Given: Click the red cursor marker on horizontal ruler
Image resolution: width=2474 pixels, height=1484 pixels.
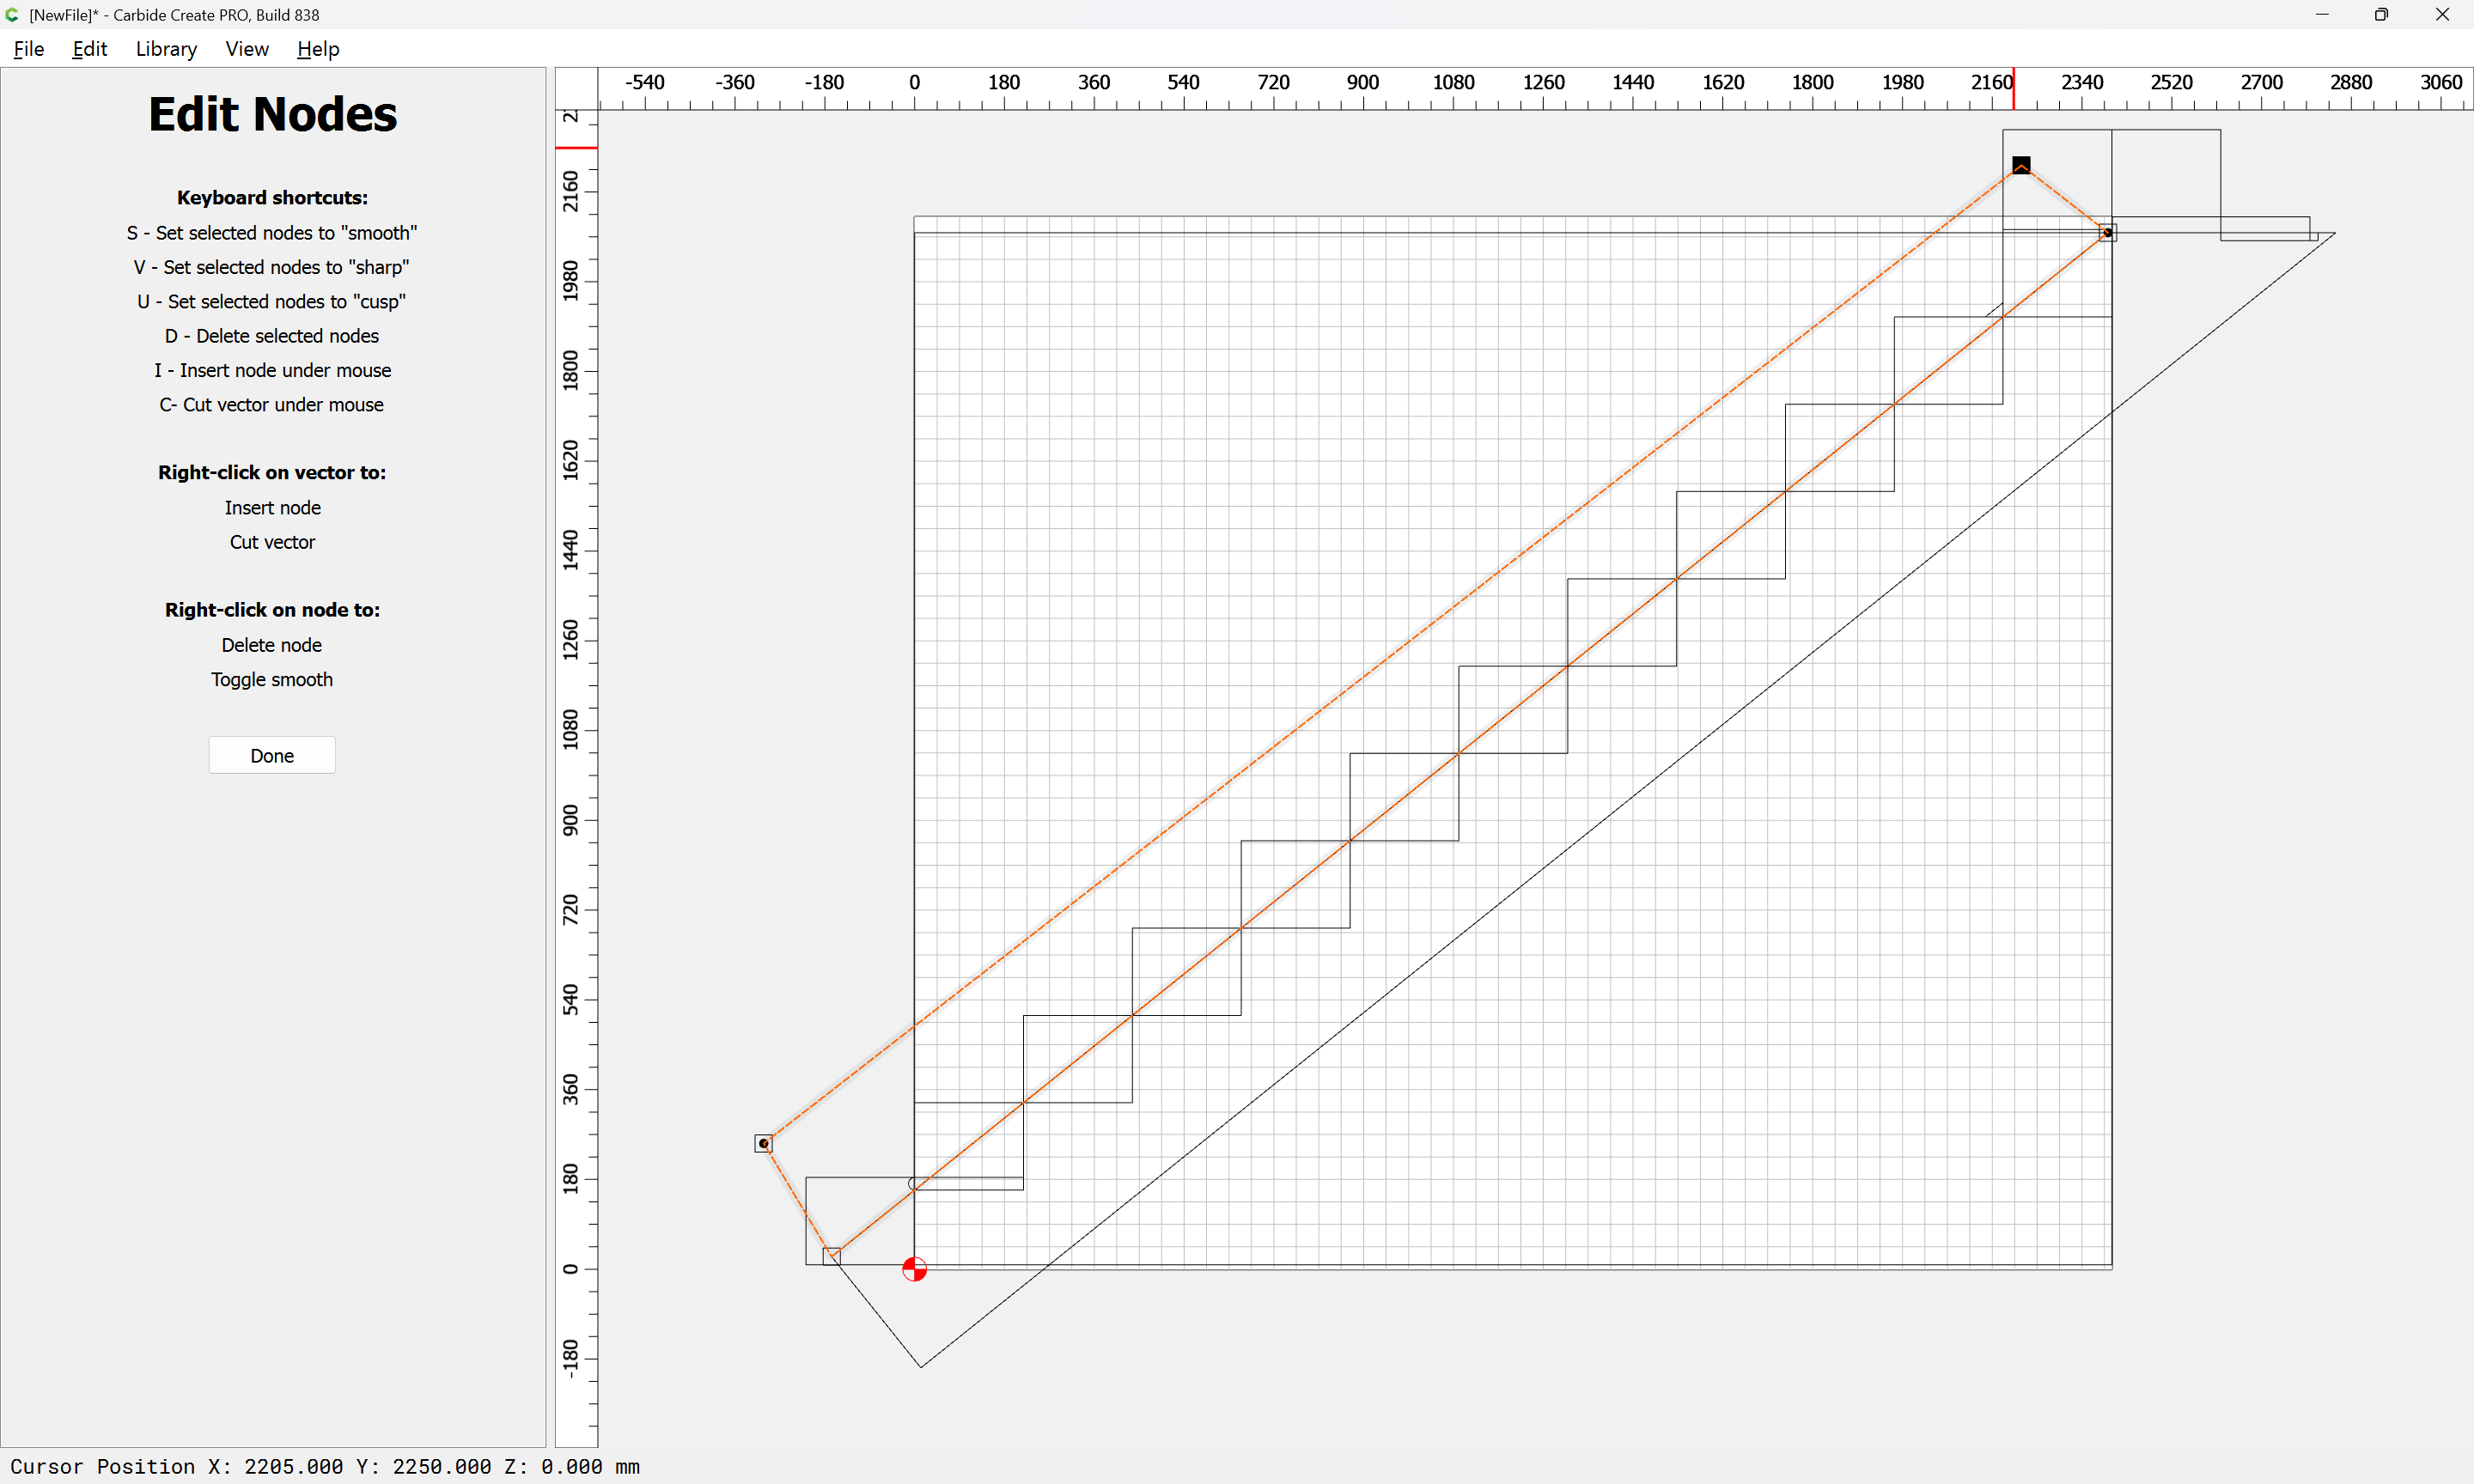Looking at the screenshot, I should 2013,88.
